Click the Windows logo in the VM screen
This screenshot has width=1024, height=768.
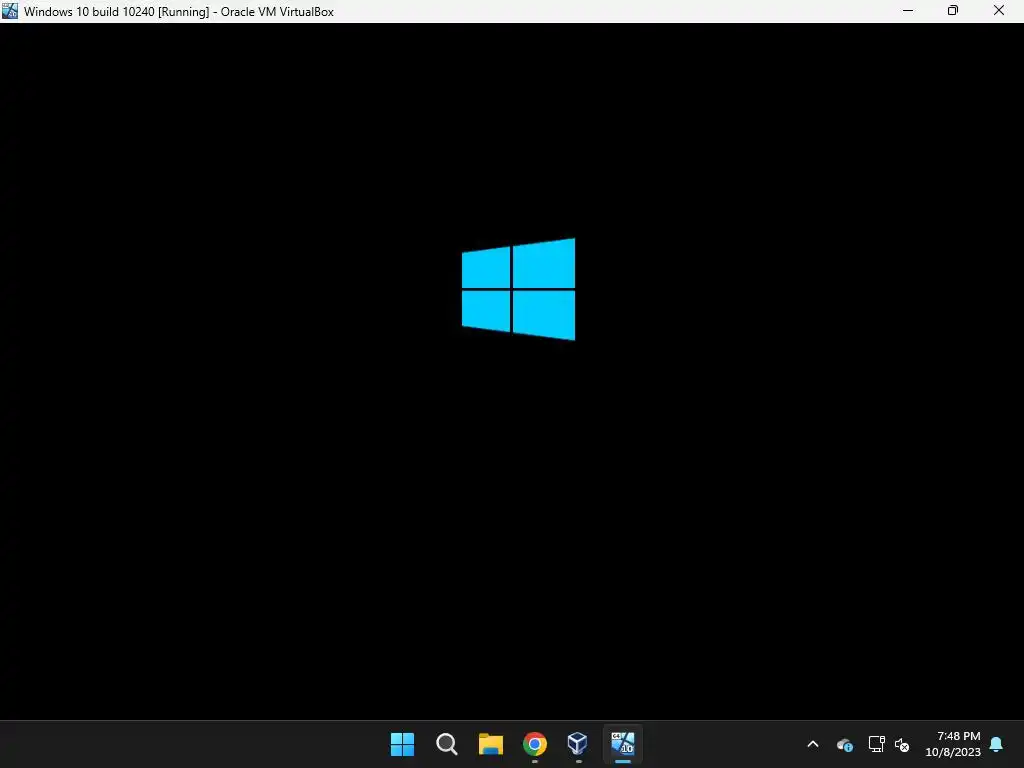coord(519,289)
